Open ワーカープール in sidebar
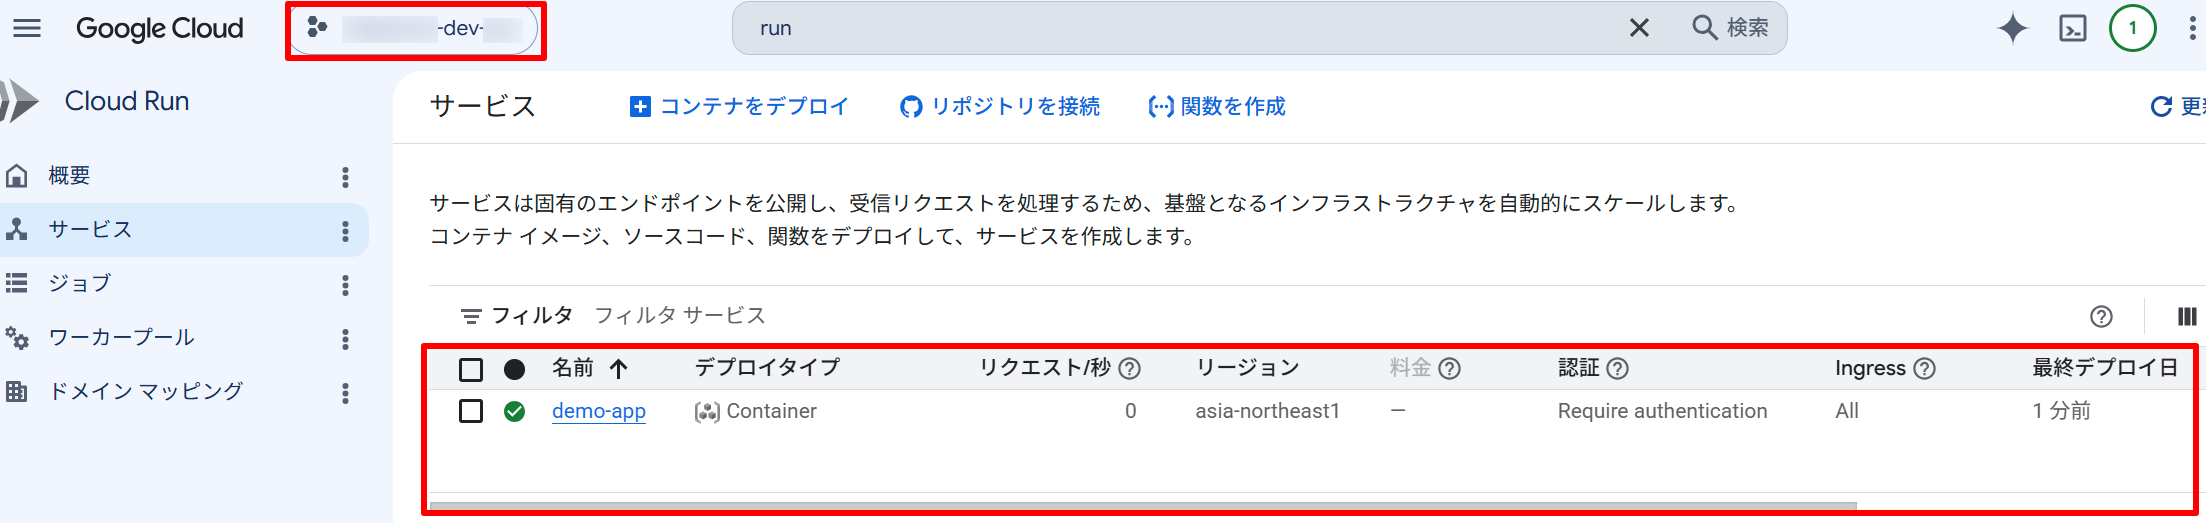This screenshot has width=2206, height=523. (121, 338)
